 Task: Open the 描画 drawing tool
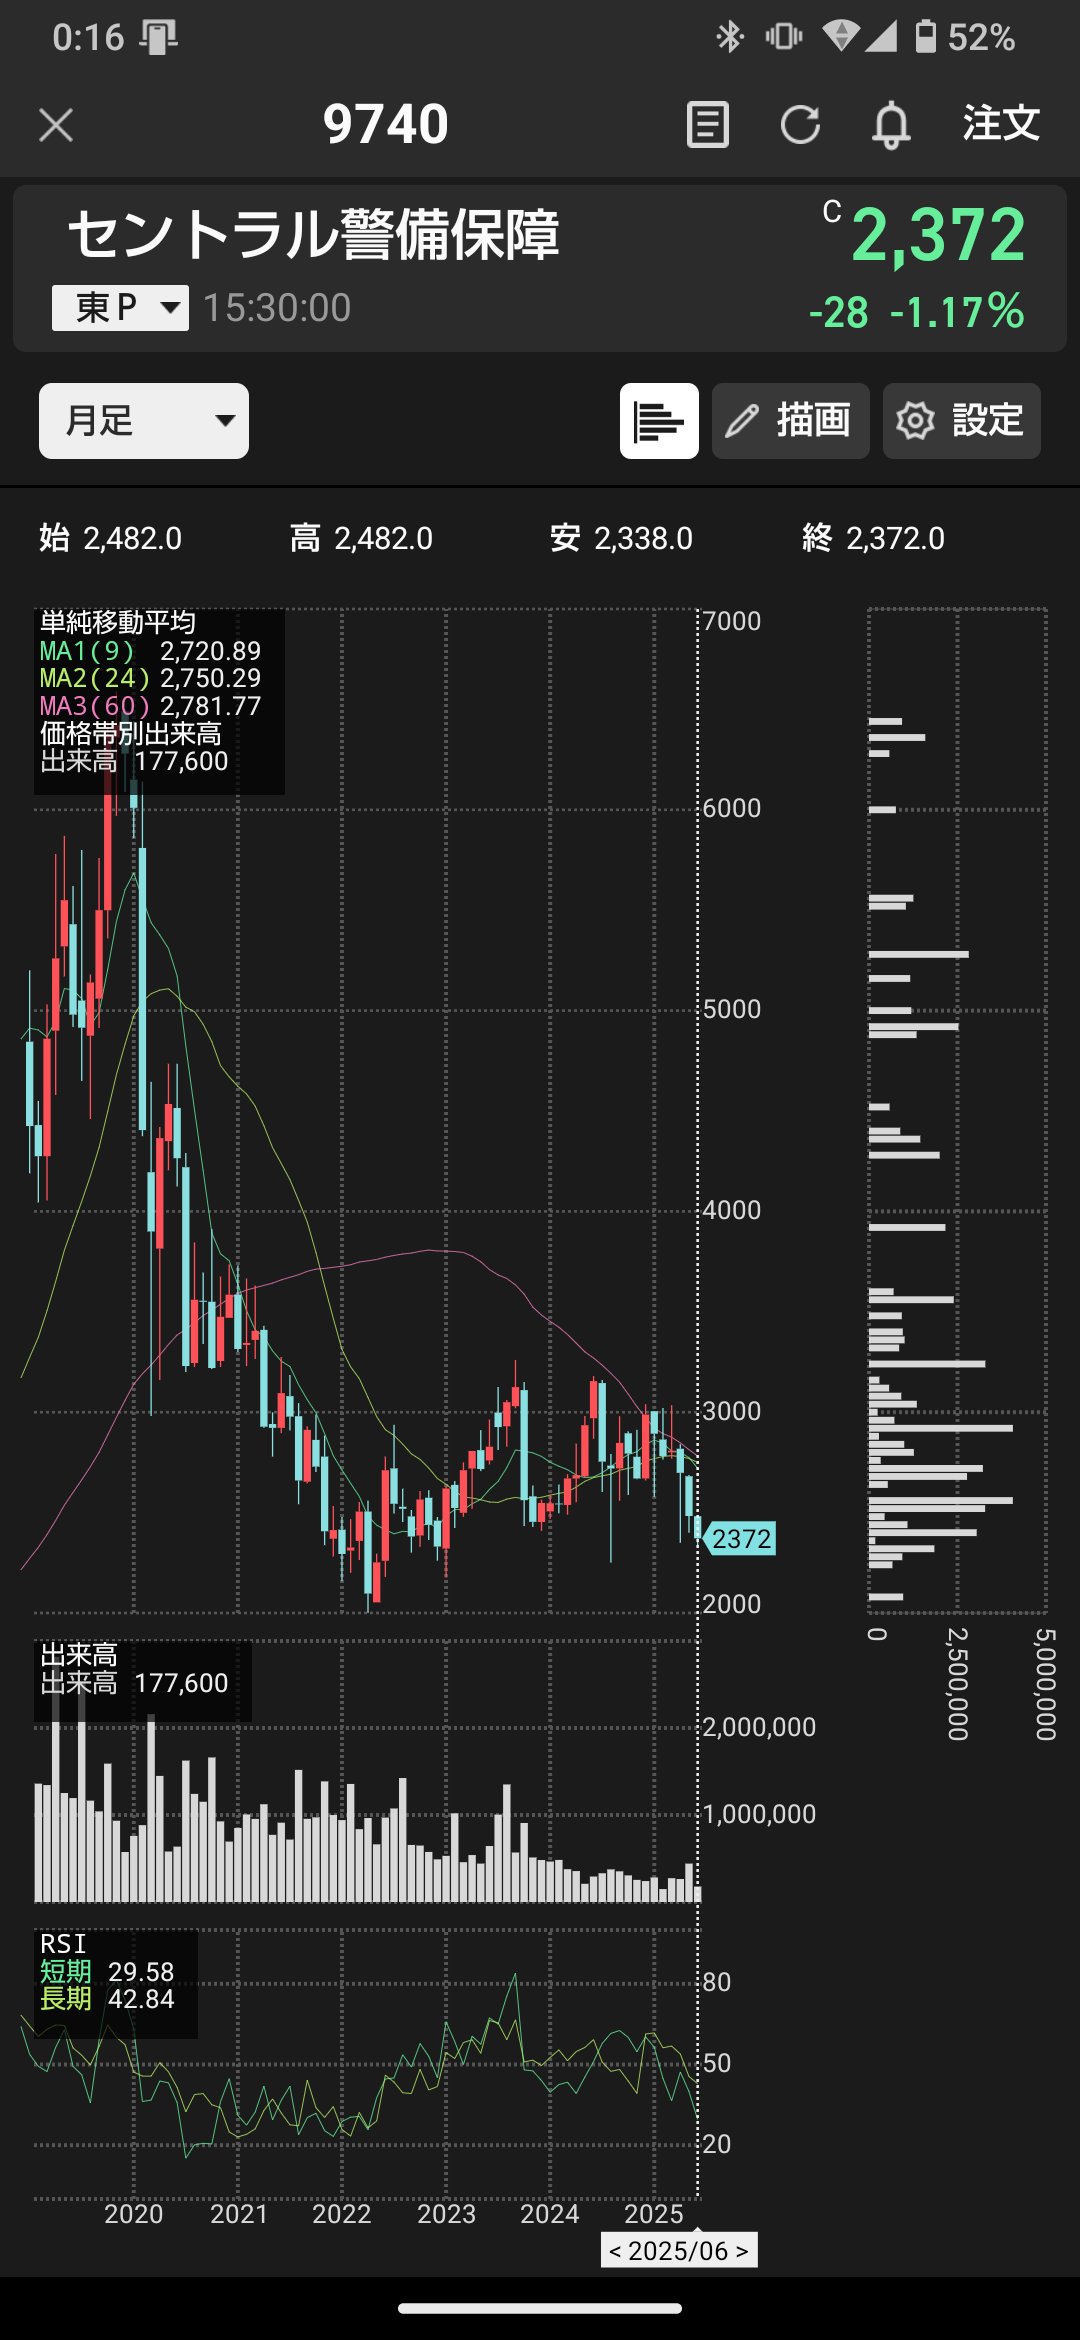click(791, 421)
